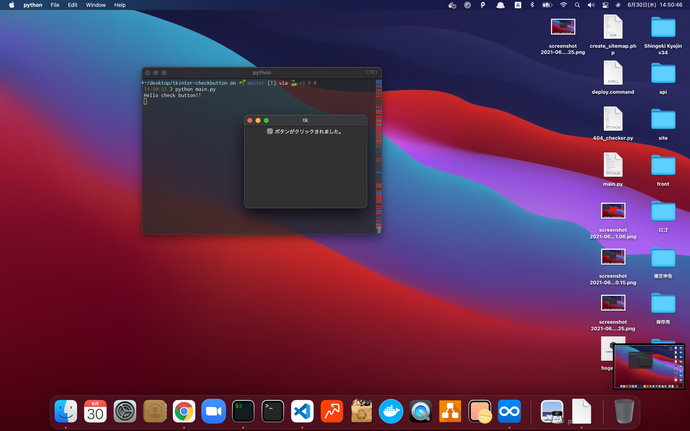Screen dimensions: 690x431
Task: Open Visual Studio Code from the dock
Action: tap(302, 410)
